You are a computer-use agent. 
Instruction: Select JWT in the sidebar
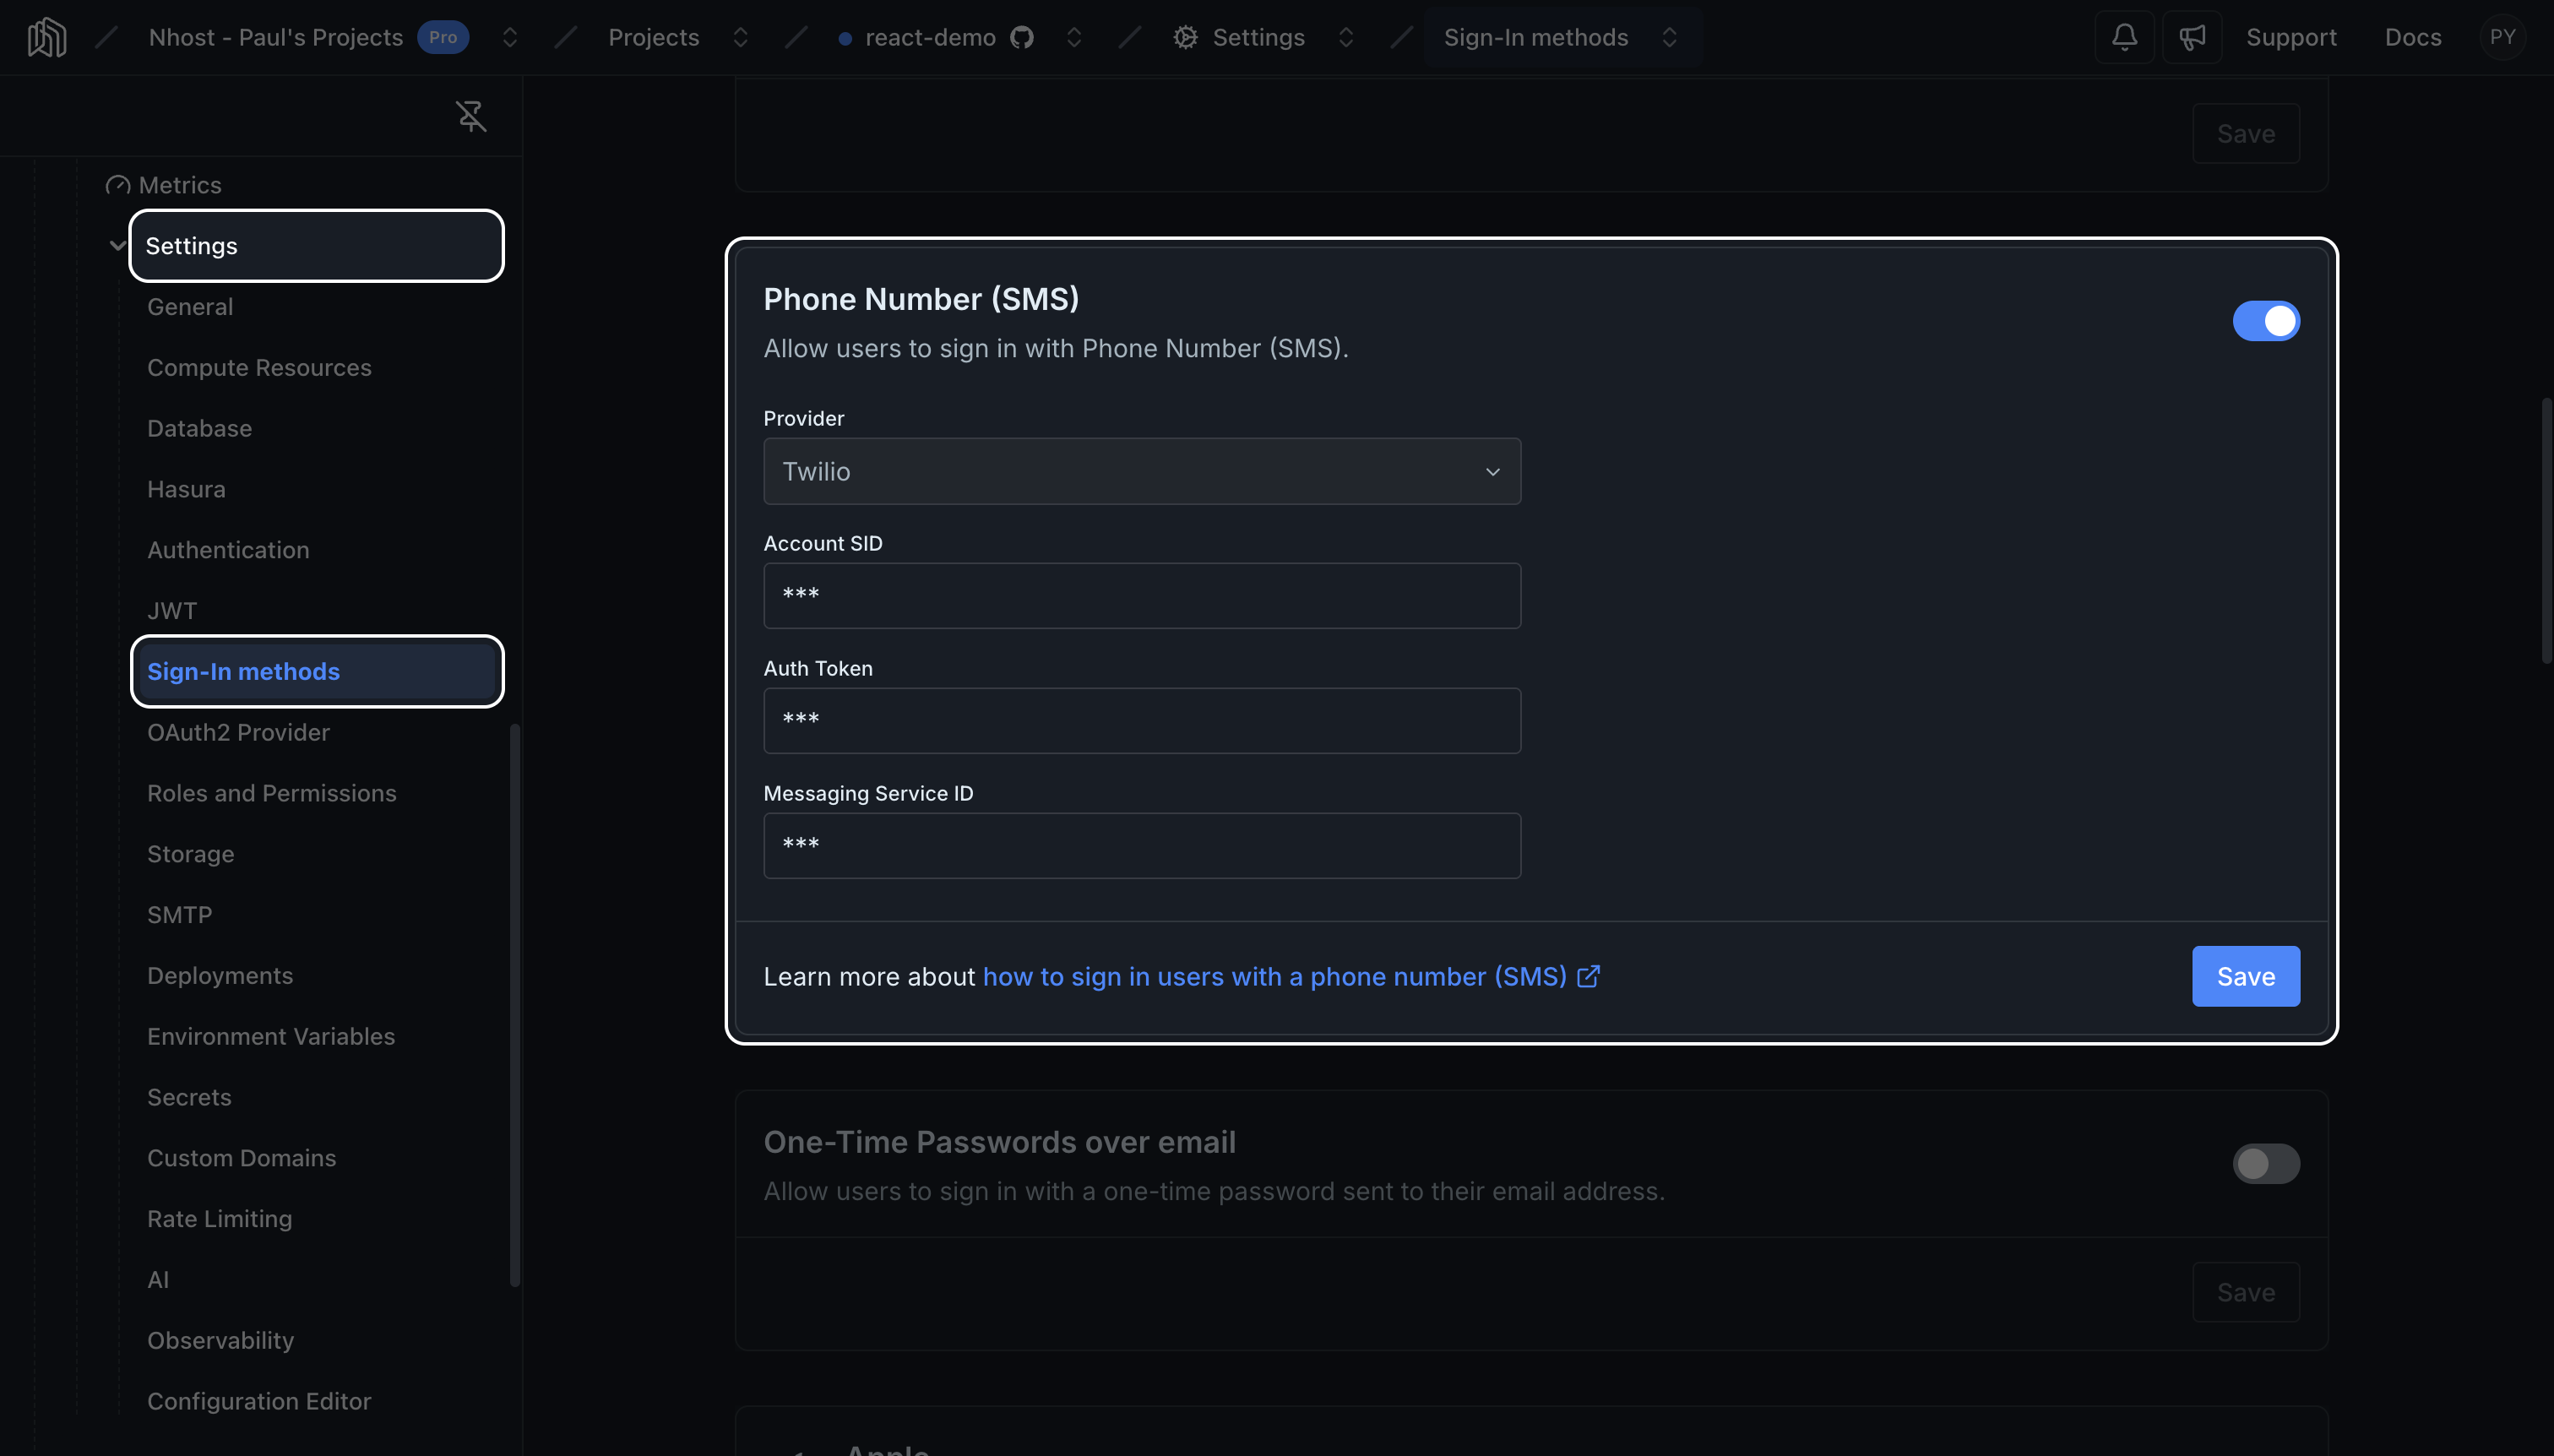click(x=172, y=611)
